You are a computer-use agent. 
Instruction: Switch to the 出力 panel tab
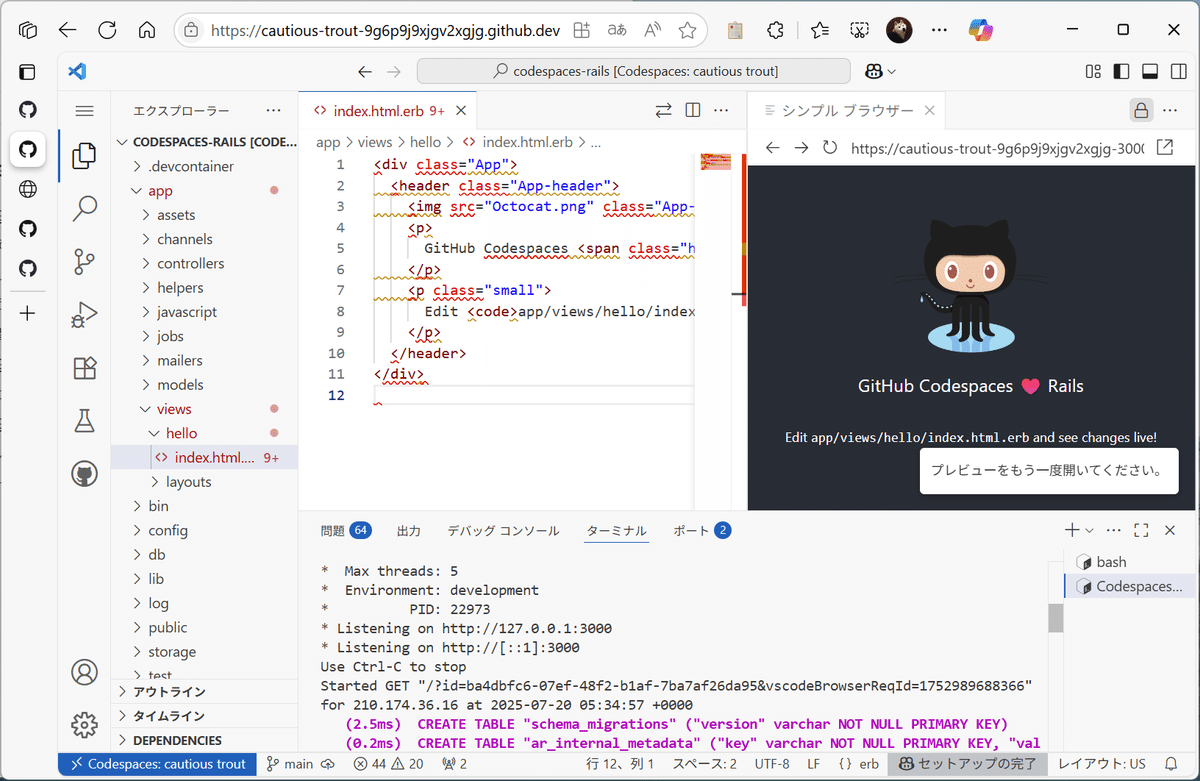[x=408, y=530]
